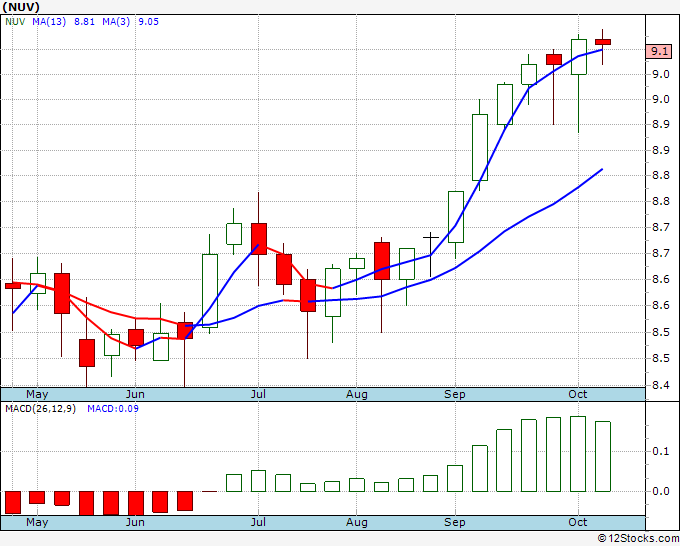Click the black doji candlestick before Sep

click(x=431, y=255)
